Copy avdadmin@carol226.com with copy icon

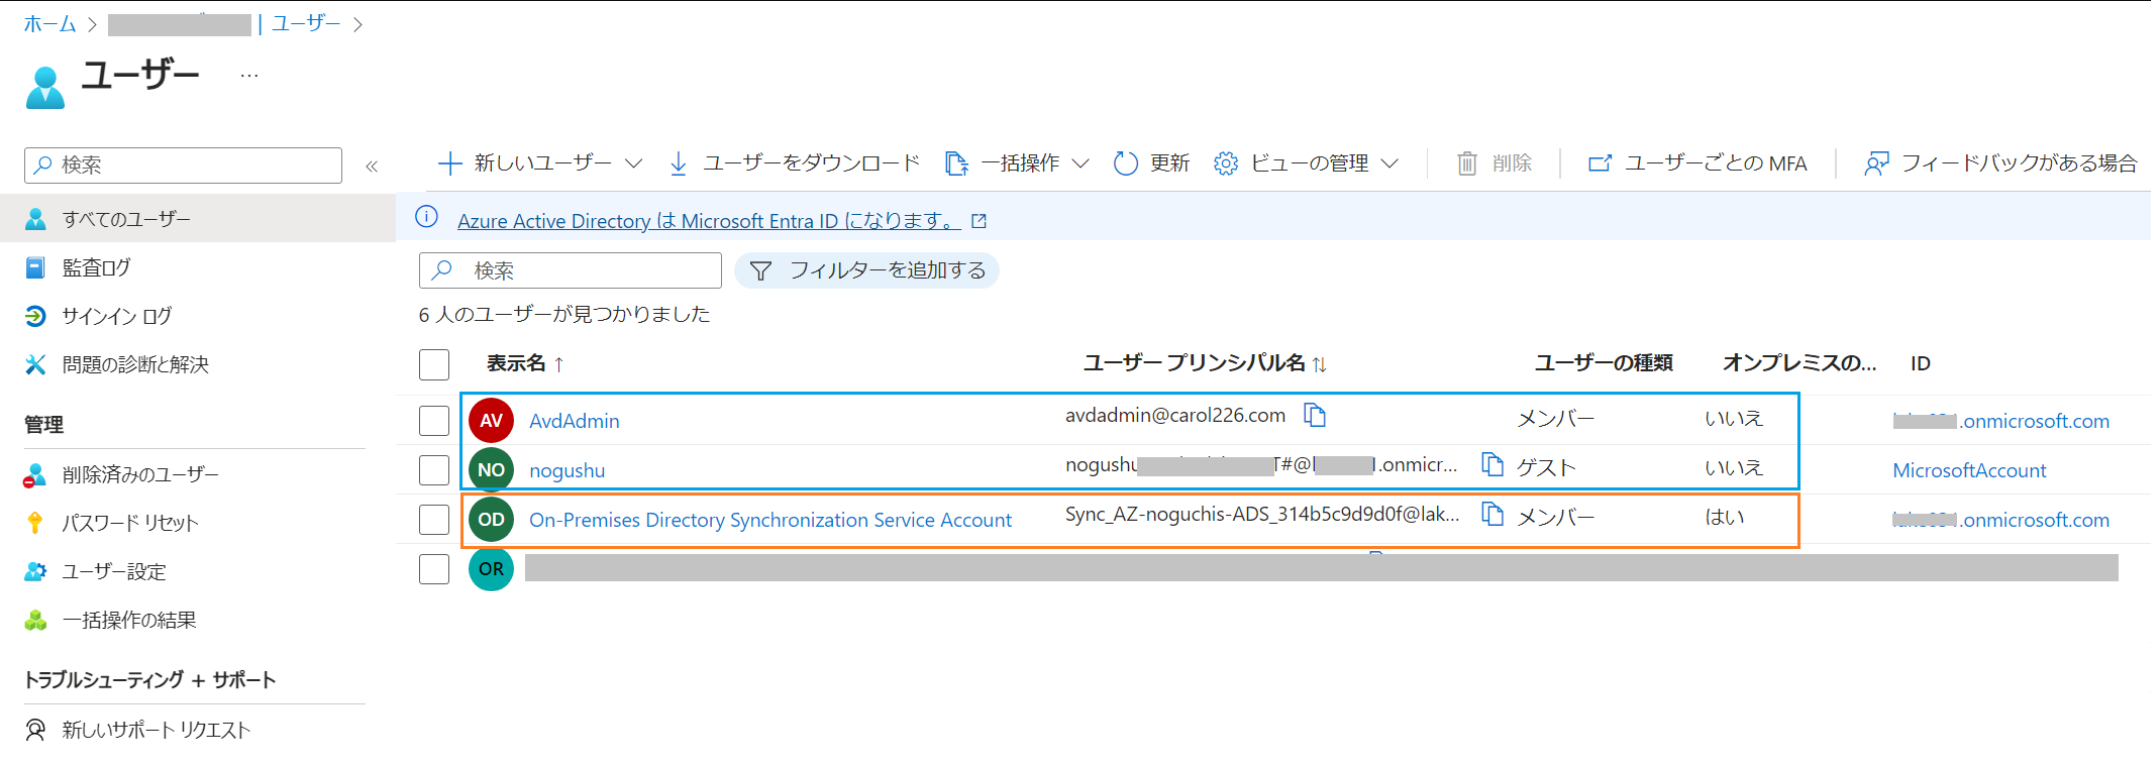click(x=1315, y=414)
